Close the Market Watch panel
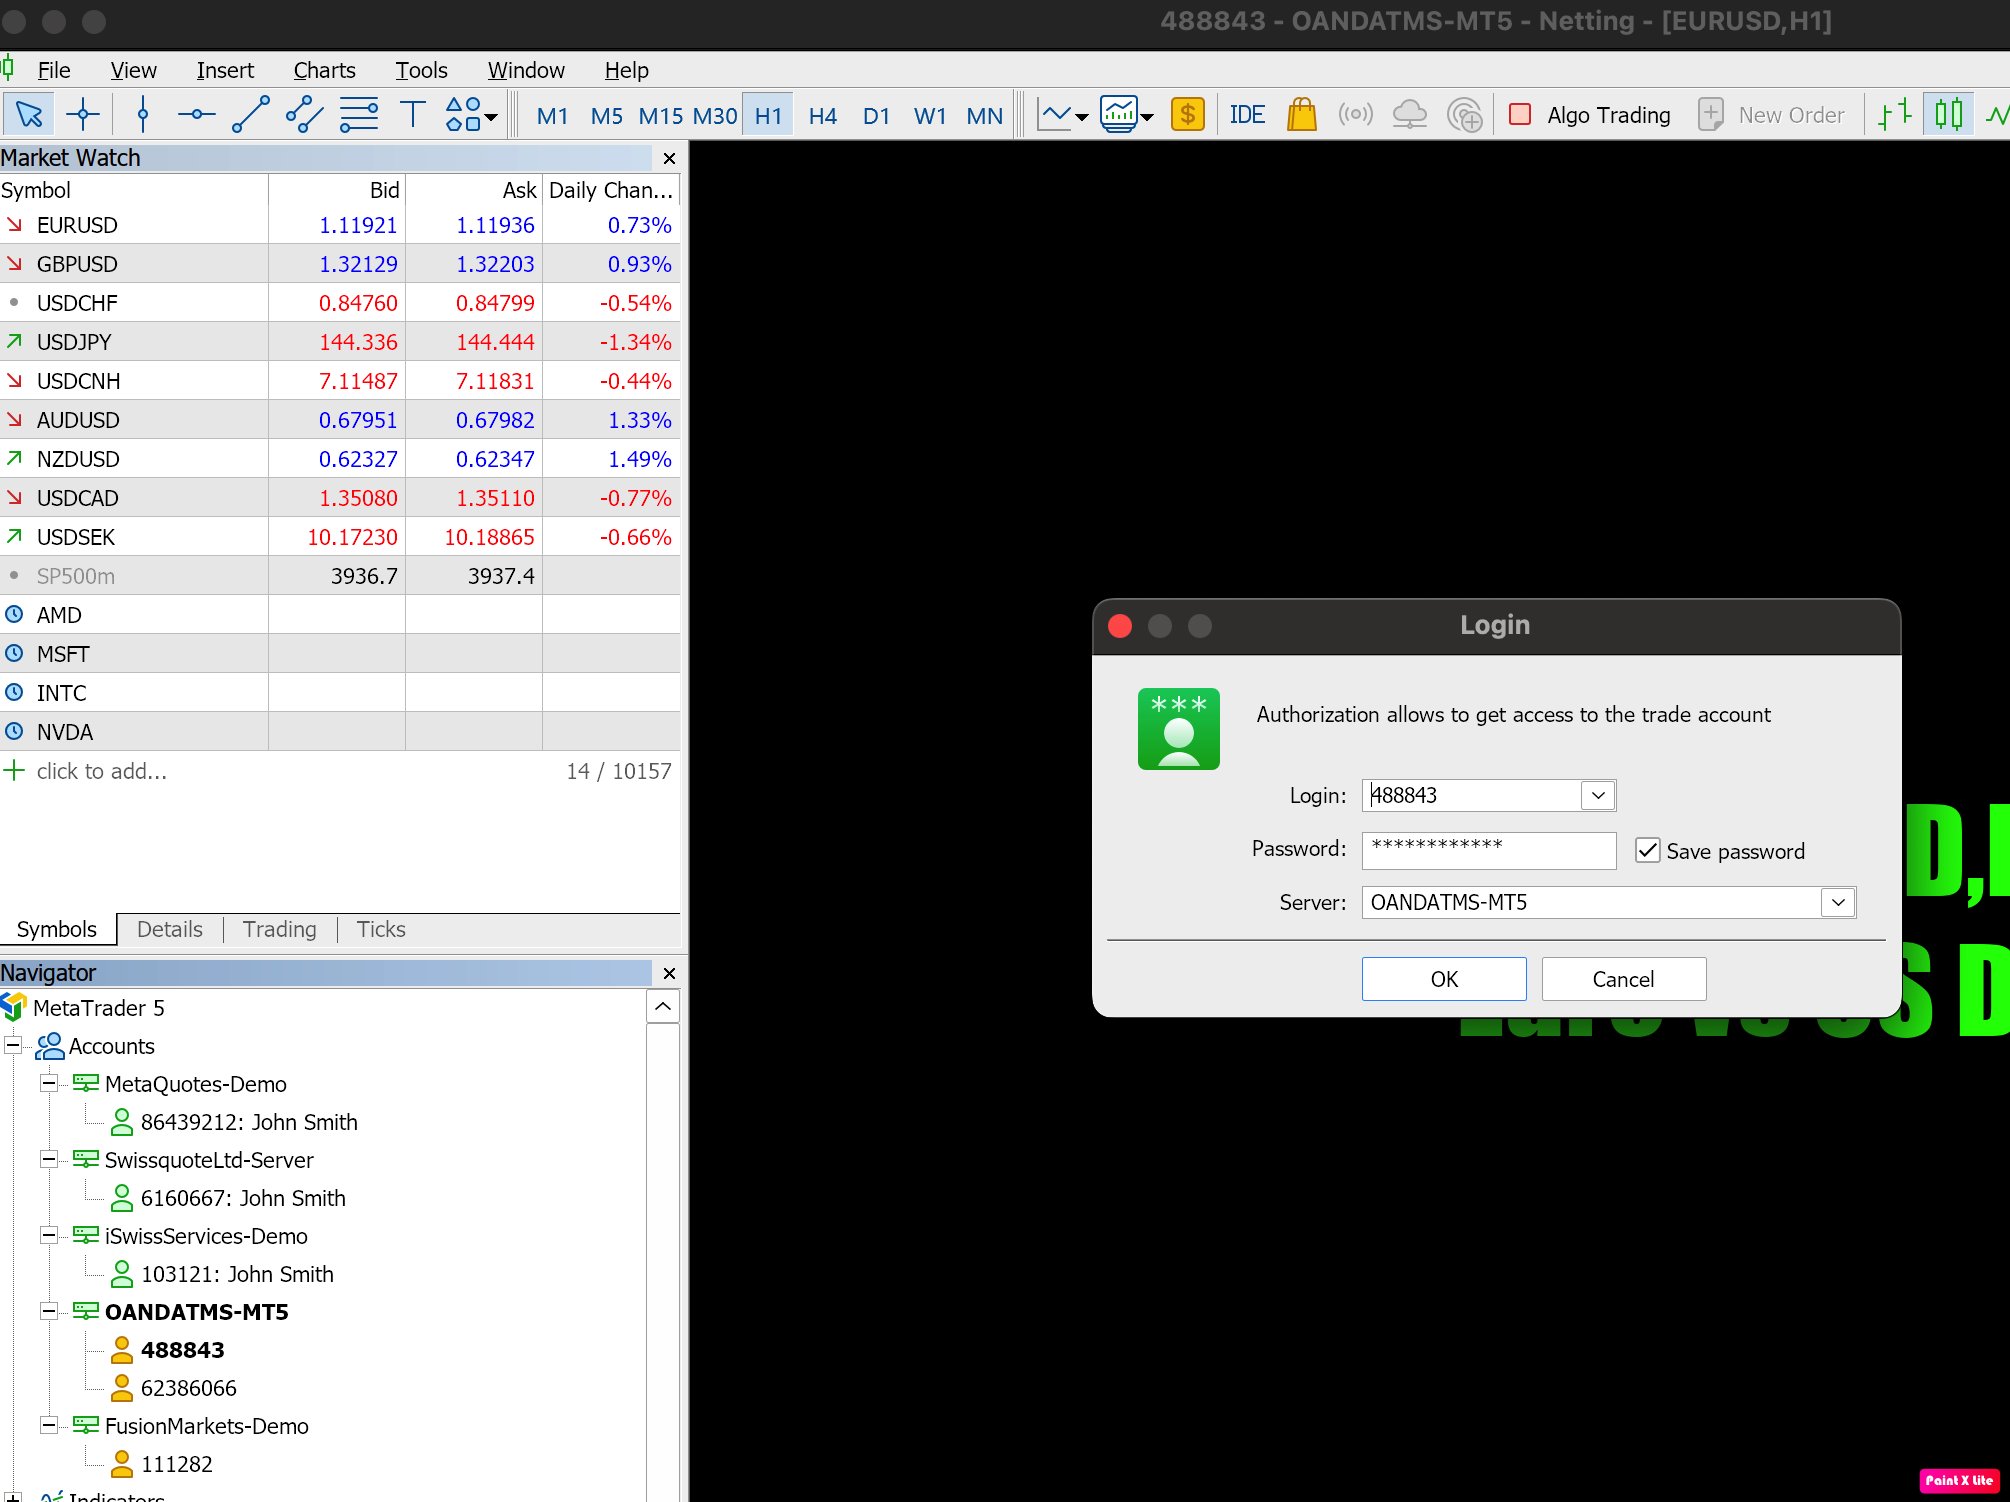 tap(669, 158)
